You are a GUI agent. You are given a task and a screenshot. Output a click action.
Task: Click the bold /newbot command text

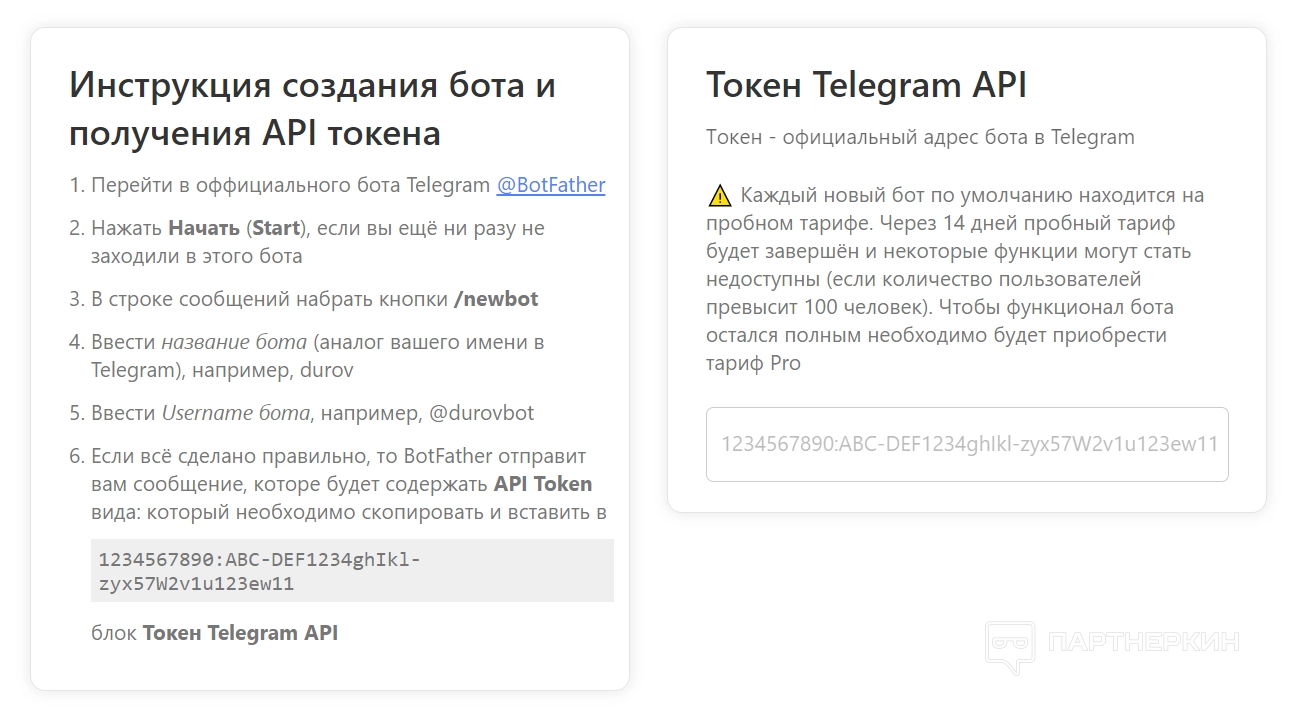pos(496,299)
